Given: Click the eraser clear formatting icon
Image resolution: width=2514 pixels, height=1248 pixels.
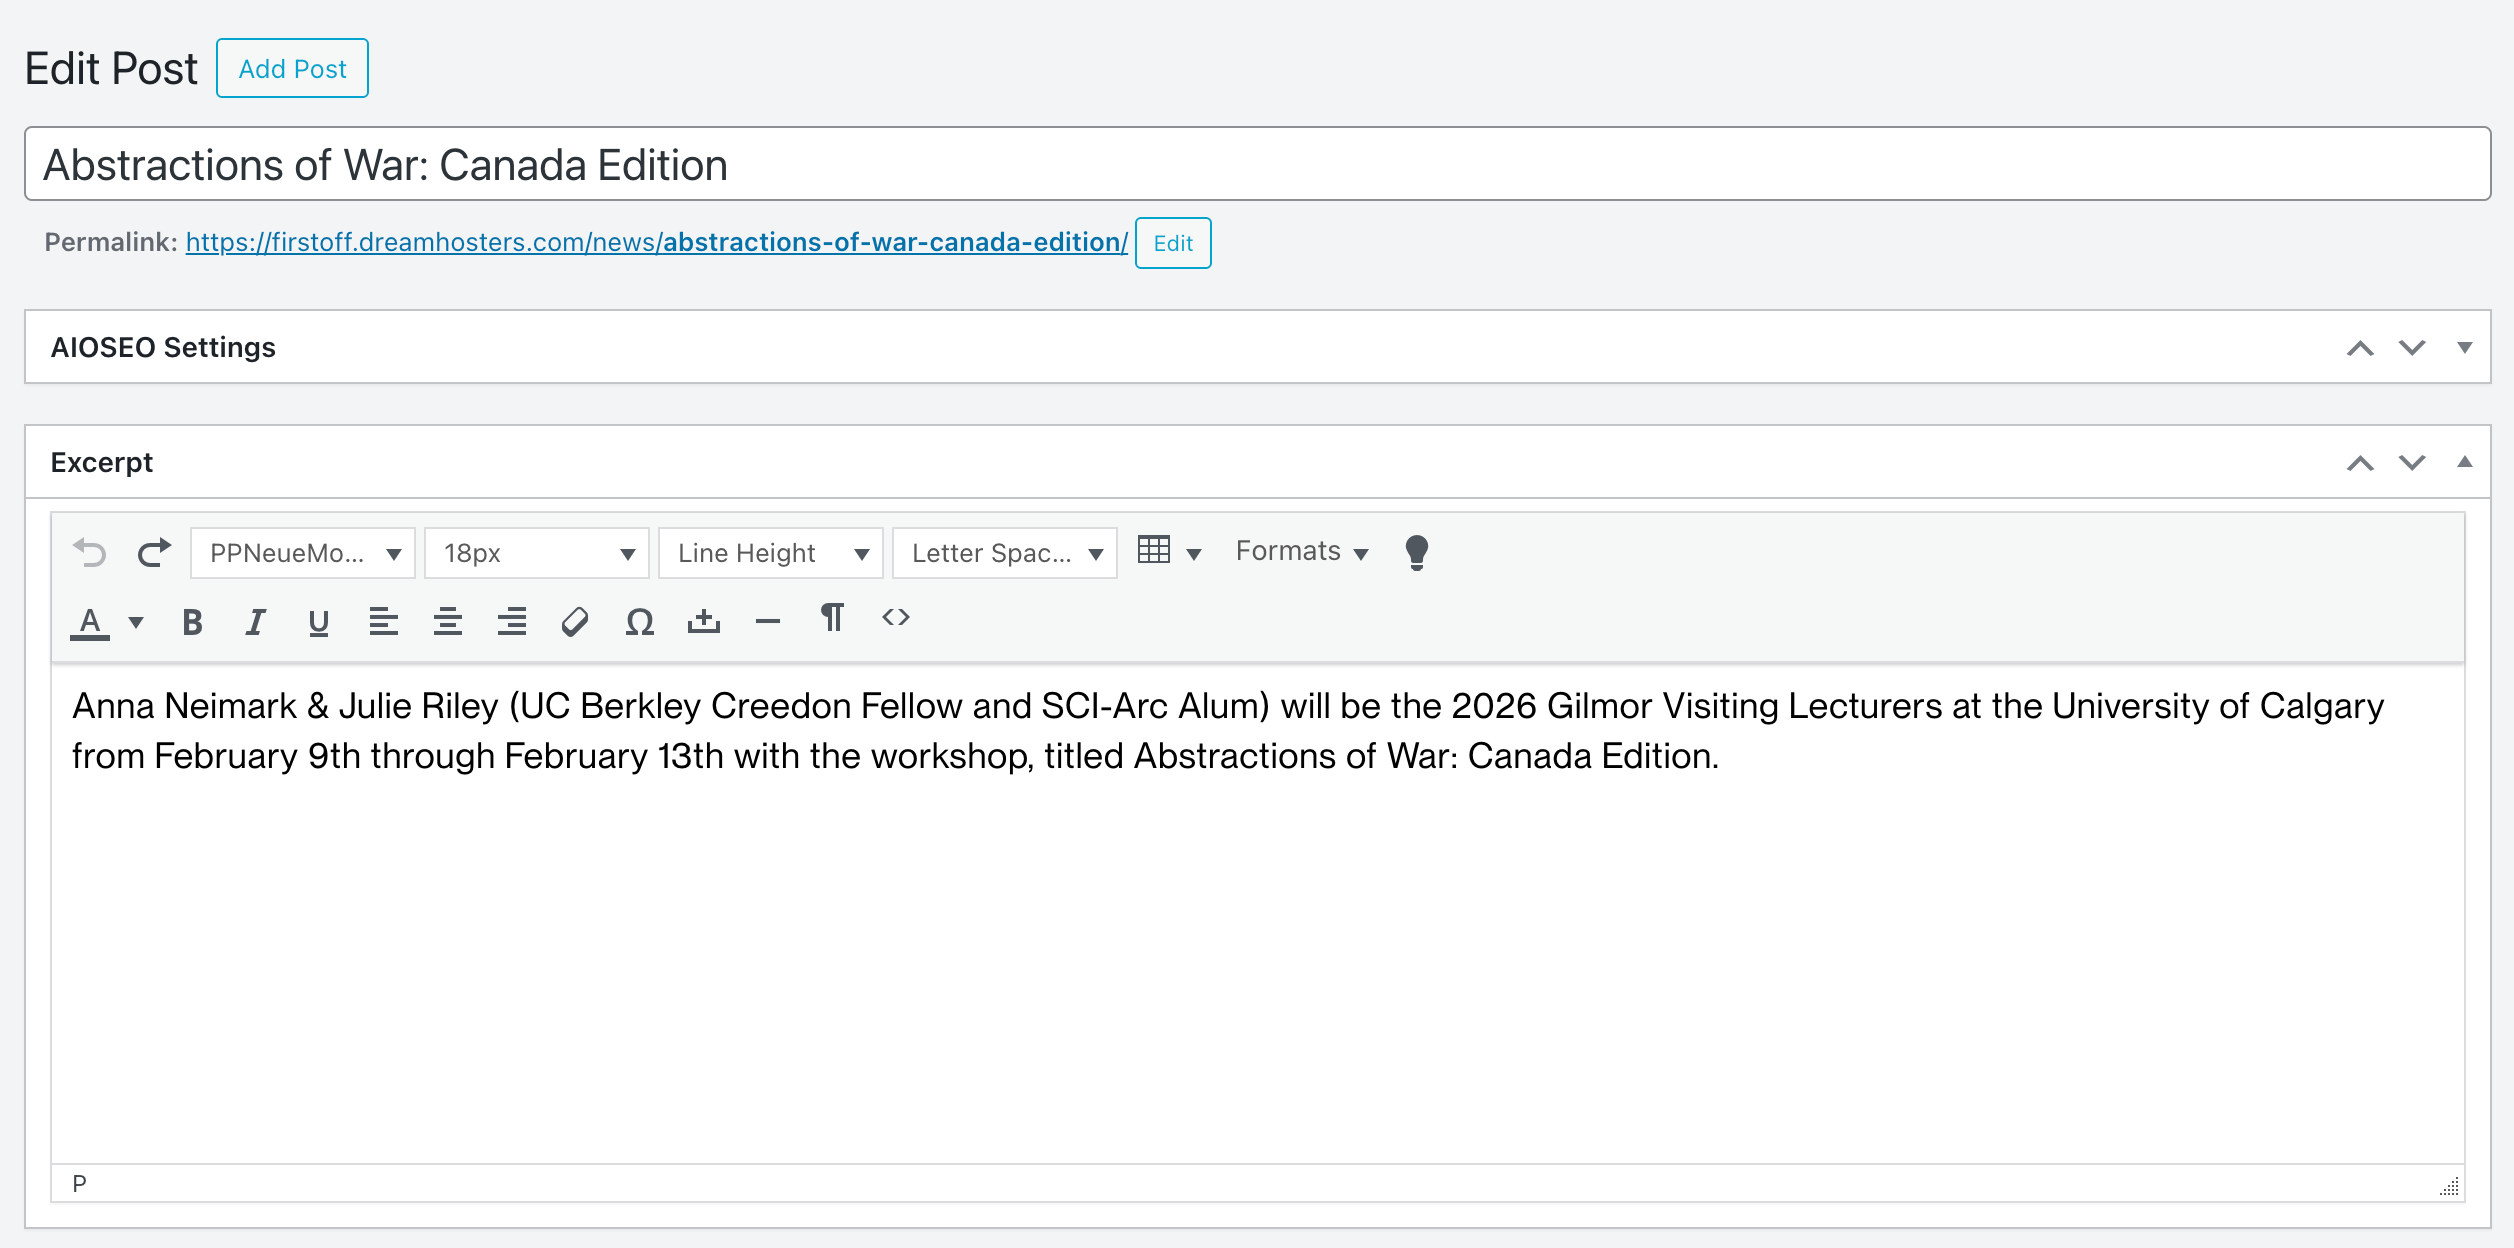Looking at the screenshot, I should click(575, 622).
